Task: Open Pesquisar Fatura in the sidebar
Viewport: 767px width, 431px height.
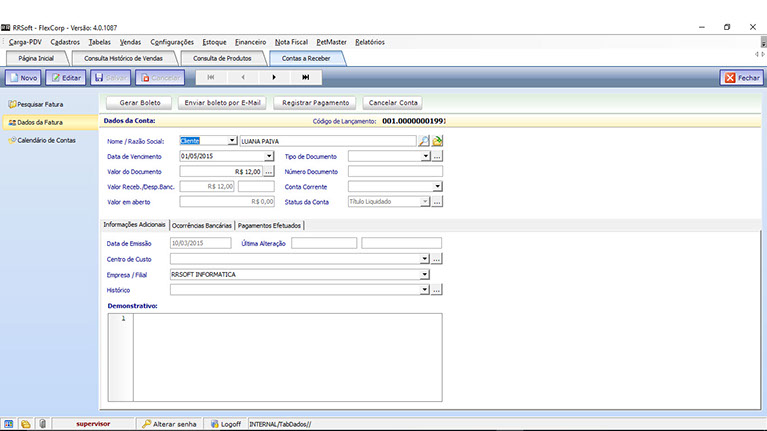Action: click(41, 104)
